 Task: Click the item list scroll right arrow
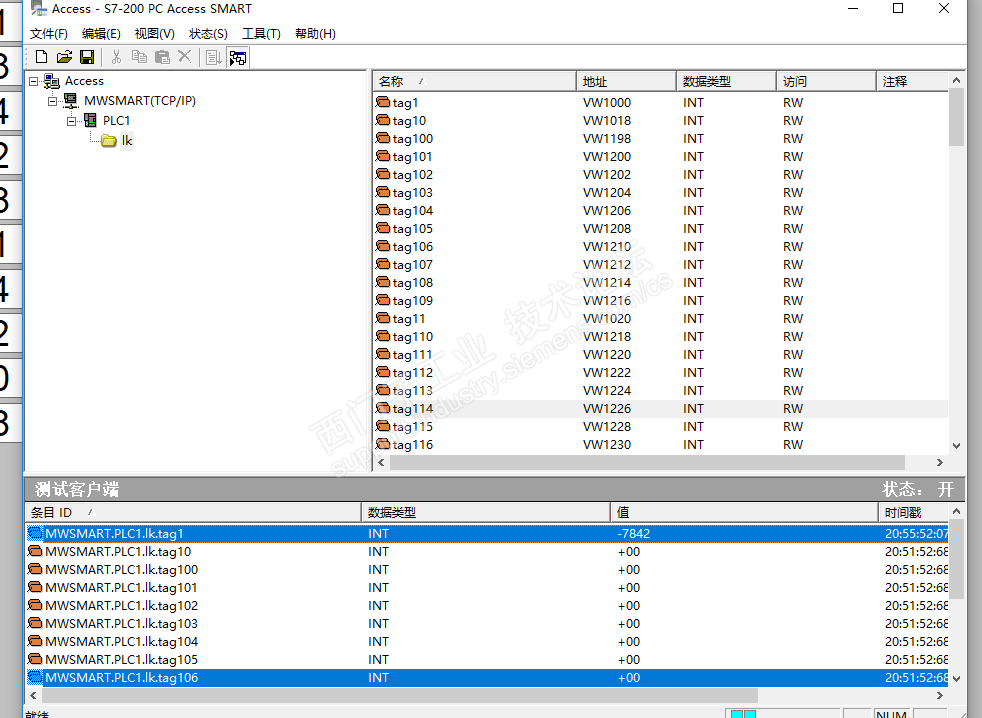[x=939, y=462]
